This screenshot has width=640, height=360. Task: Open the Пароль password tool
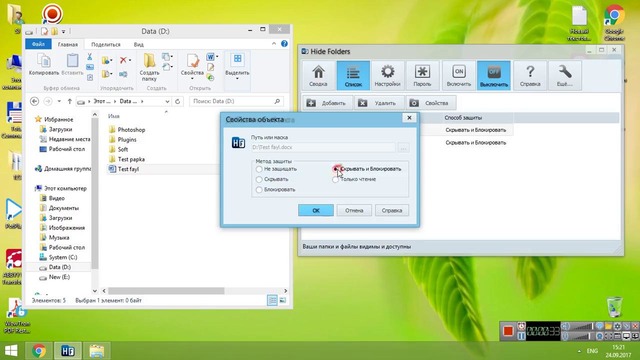(422, 76)
